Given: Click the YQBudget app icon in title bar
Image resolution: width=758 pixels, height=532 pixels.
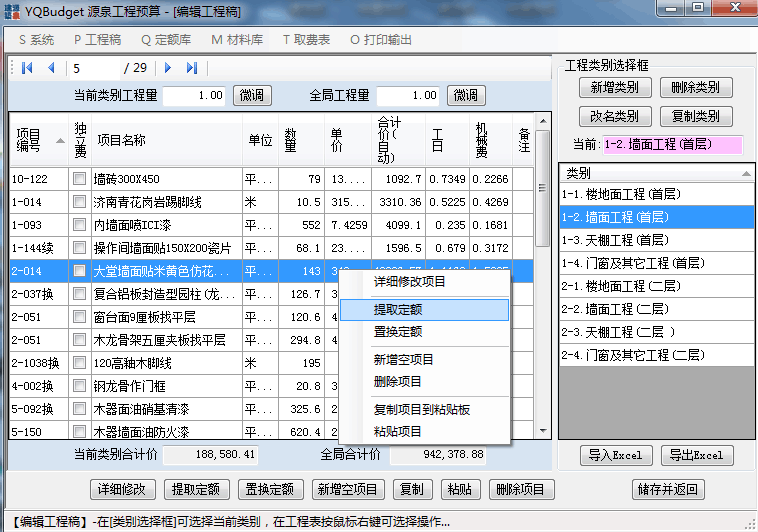Looking at the screenshot, I should click(12, 11).
